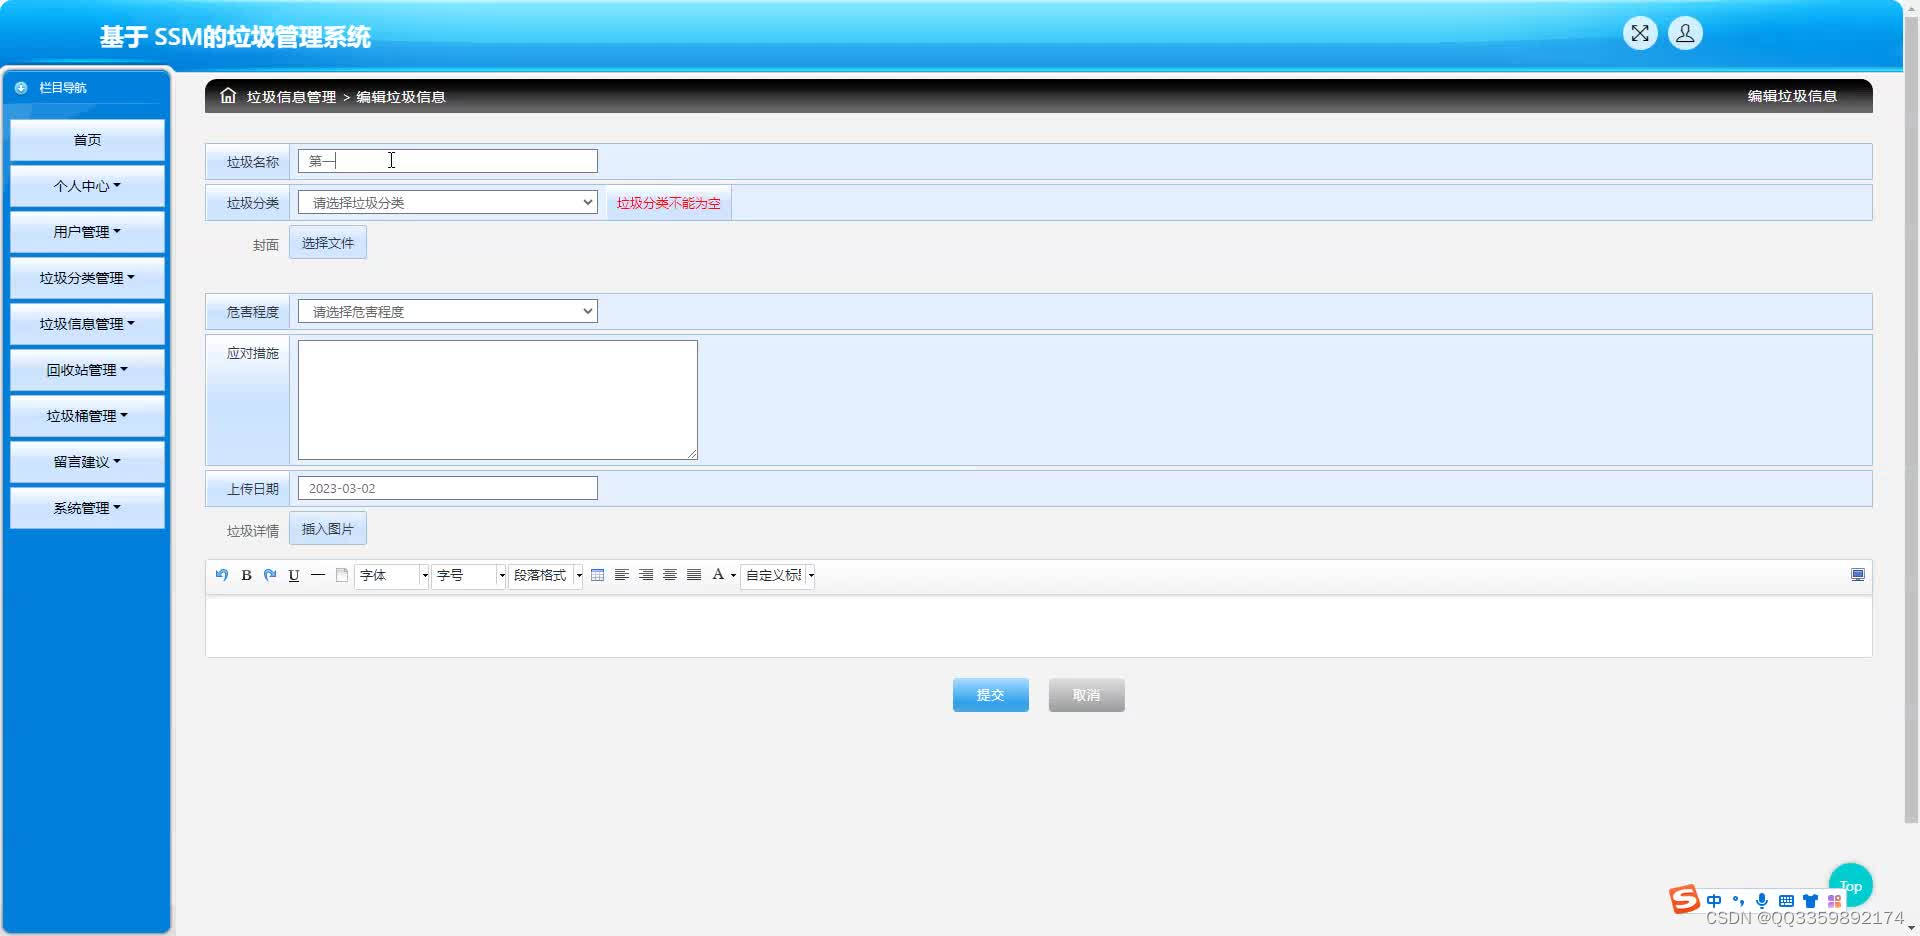Image resolution: width=1920 pixels, height=936 pixels.
Task: Expand the 垃圾分类管理 sidebar menu
Action: click(87, 278)
